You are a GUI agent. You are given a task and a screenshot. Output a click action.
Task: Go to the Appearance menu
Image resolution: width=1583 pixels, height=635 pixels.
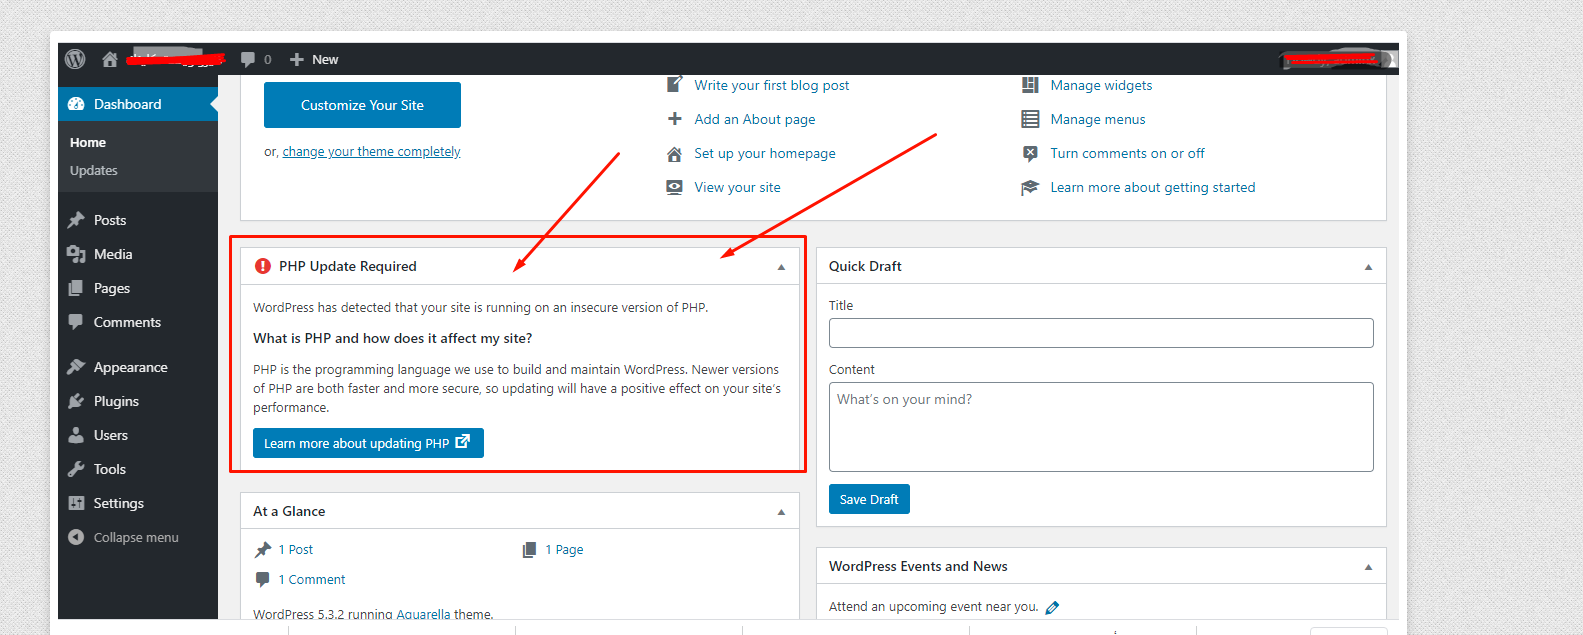click(130, 367)
